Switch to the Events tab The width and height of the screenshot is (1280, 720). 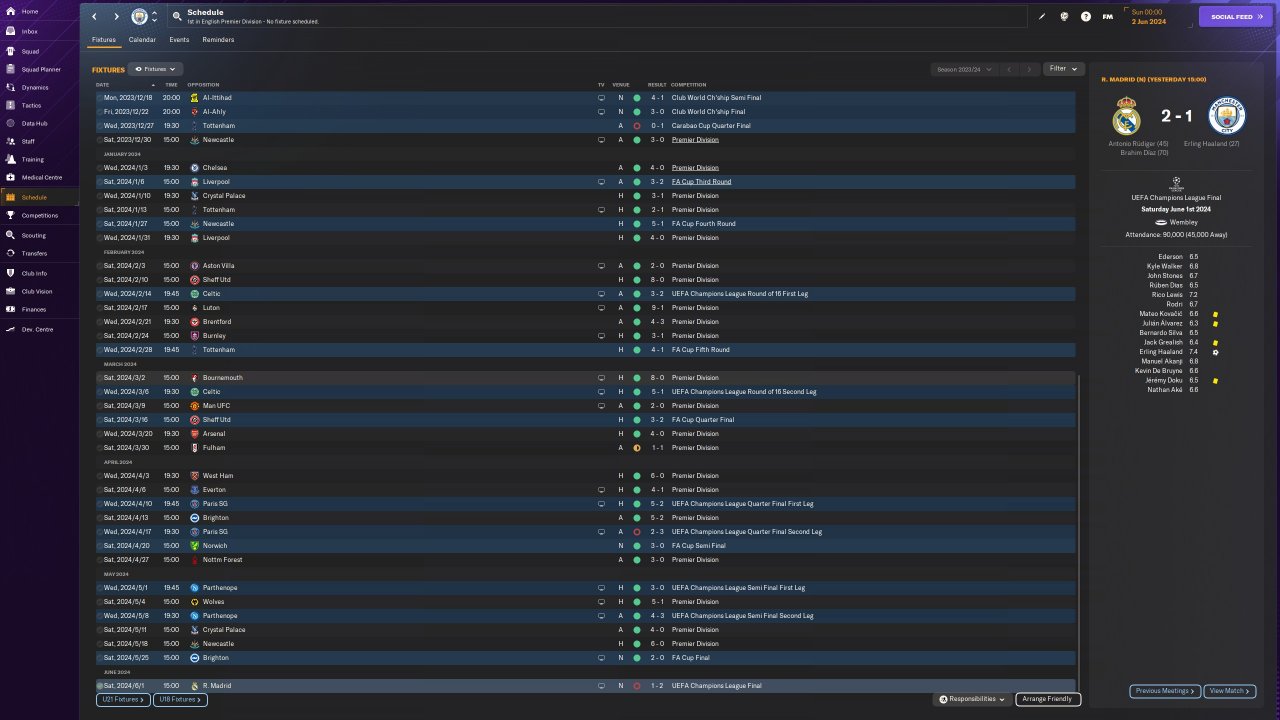point(179,40)
